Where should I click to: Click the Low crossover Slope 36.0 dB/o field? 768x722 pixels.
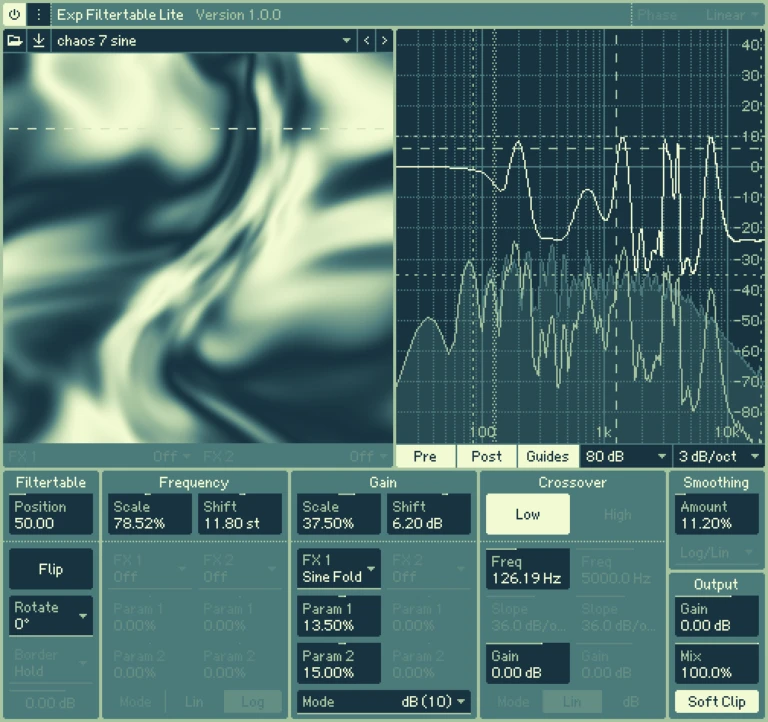pyautogui.click(x=528, y=616)
